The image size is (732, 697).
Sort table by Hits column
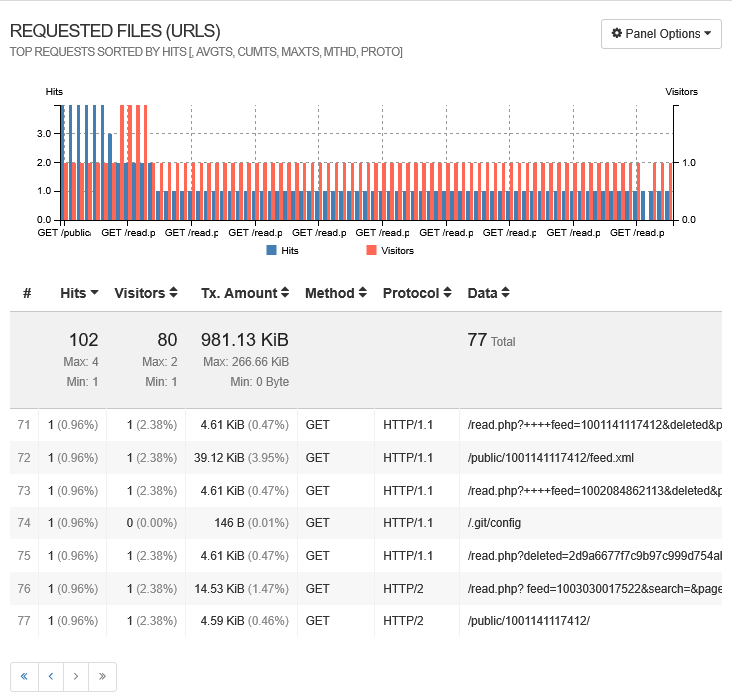79,293
